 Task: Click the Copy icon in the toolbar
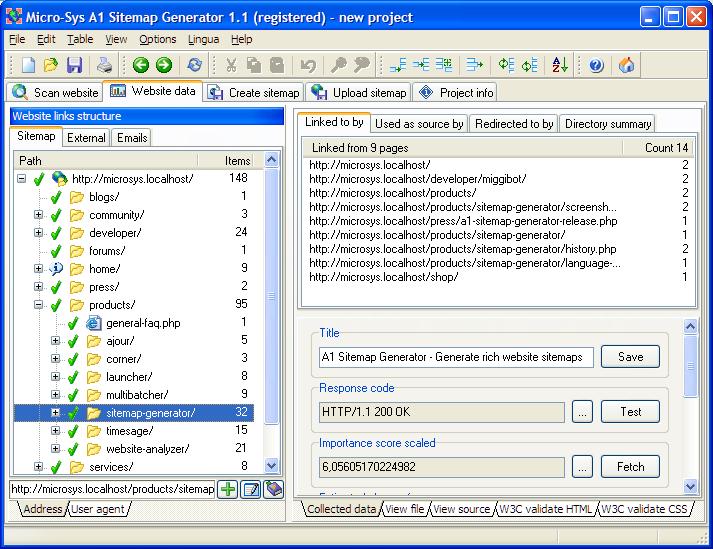coord(254,65)
